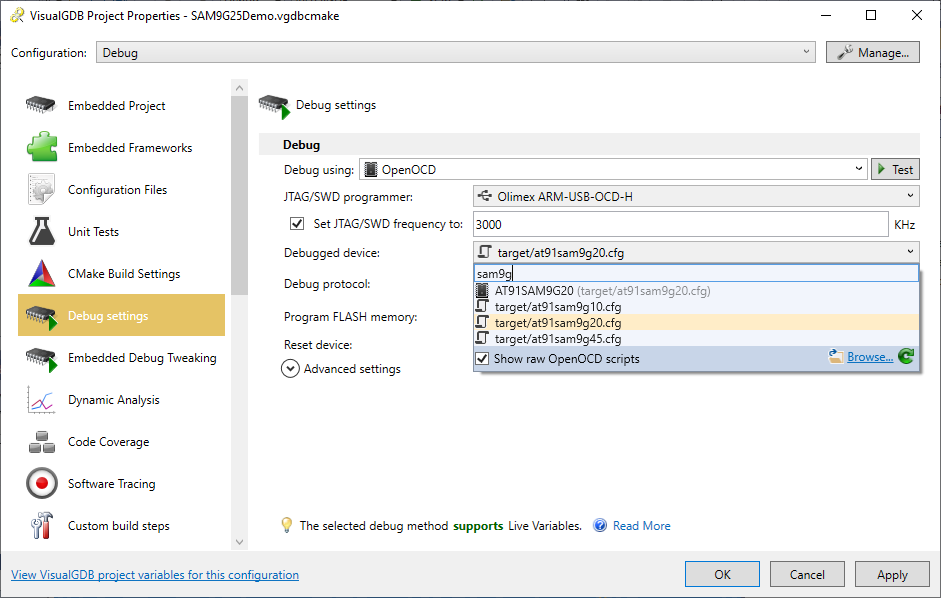Select AT91SAM9G20 device entry
Image resolution: width=941 pixels, height=598 pixels.
696,291
